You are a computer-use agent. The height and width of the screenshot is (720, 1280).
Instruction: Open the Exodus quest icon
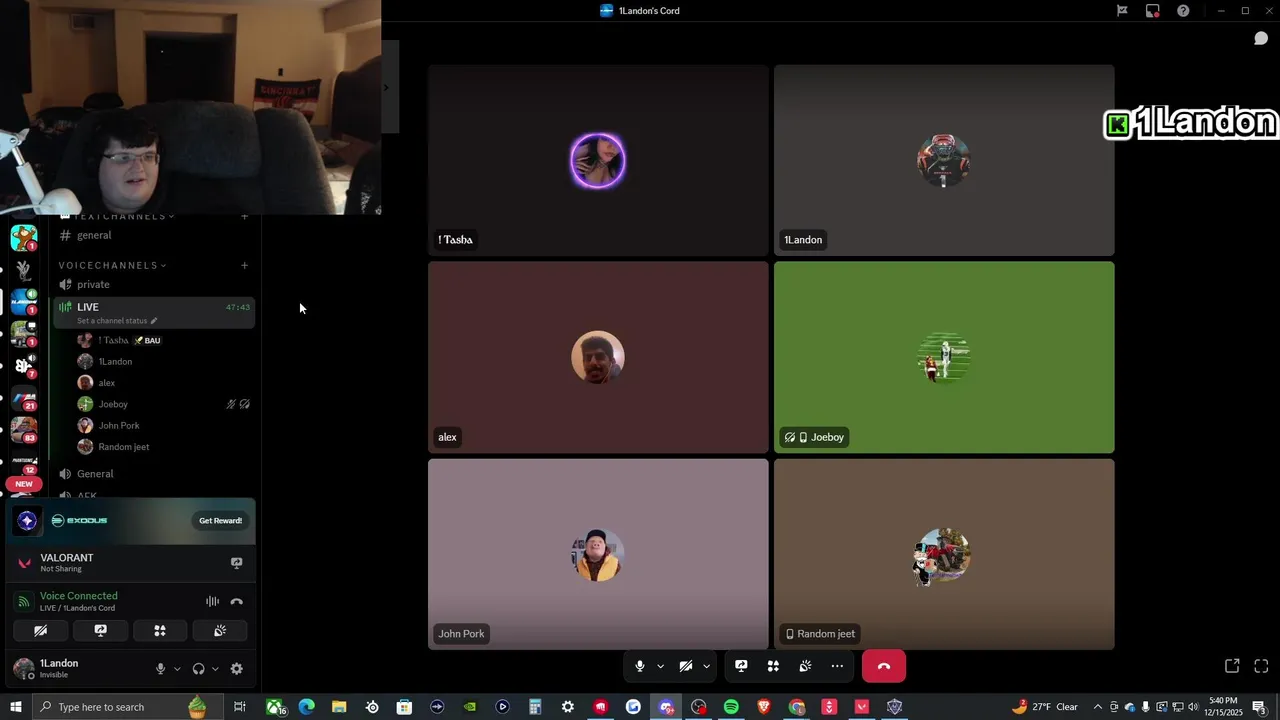click(27, 520)
